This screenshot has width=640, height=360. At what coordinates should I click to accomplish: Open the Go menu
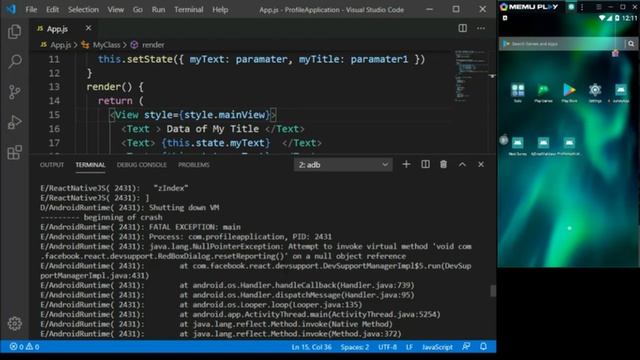point(138,9)
